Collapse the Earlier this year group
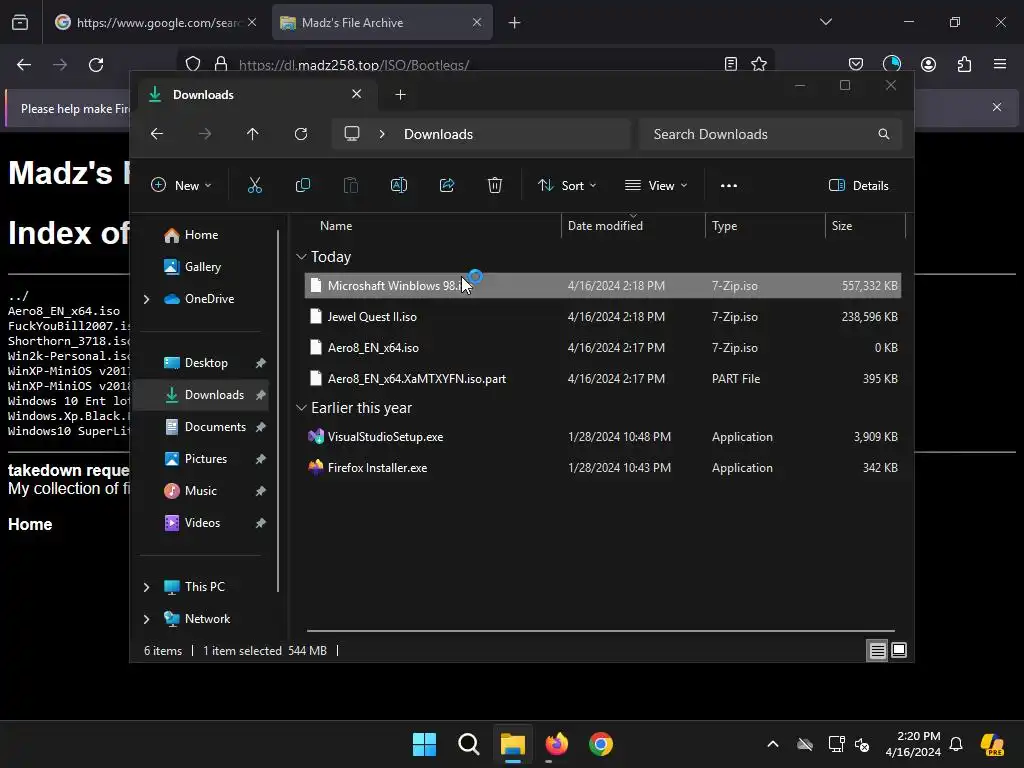The height and width of the screenshot is (768, 1024). pos(301,408)
